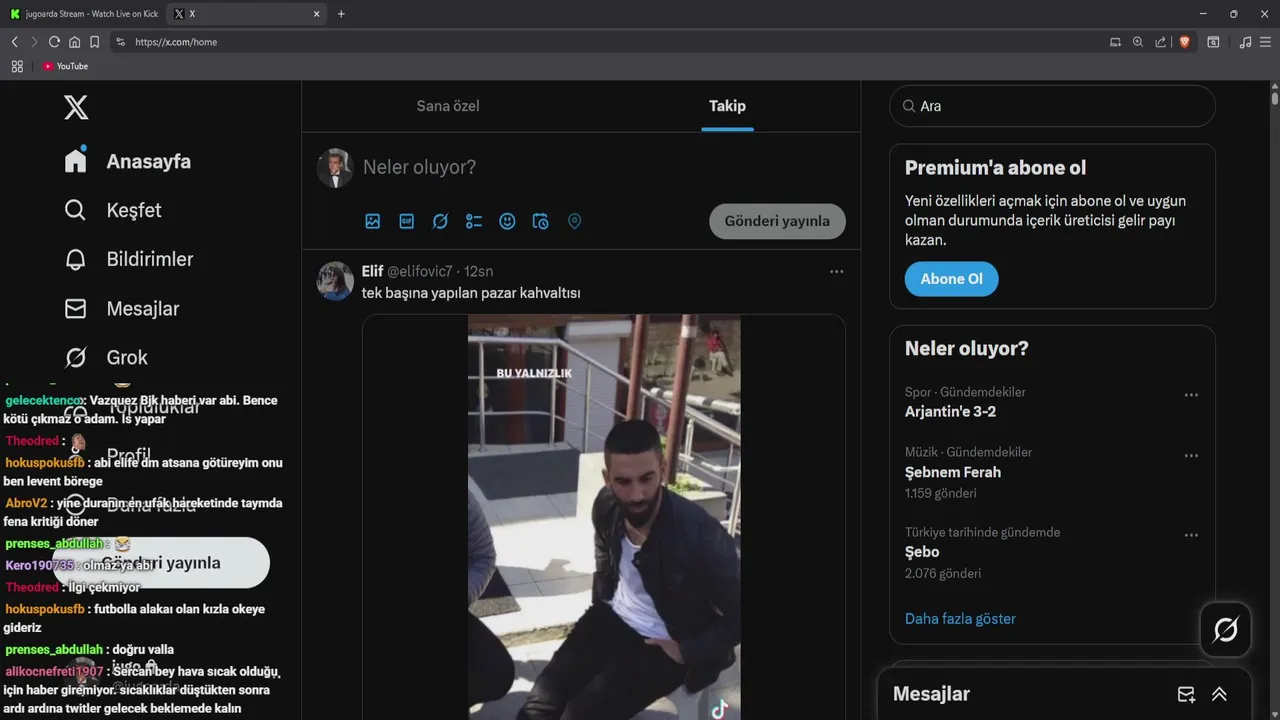Switch to the jugoarda Stream Kick tab

[x=84, y=14]
